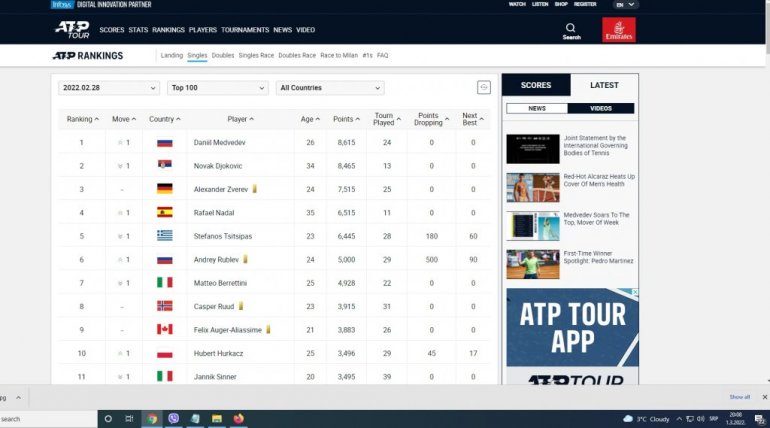Open the Red-Hot Alcaraz video thumbnail

(x=532, y=187)
